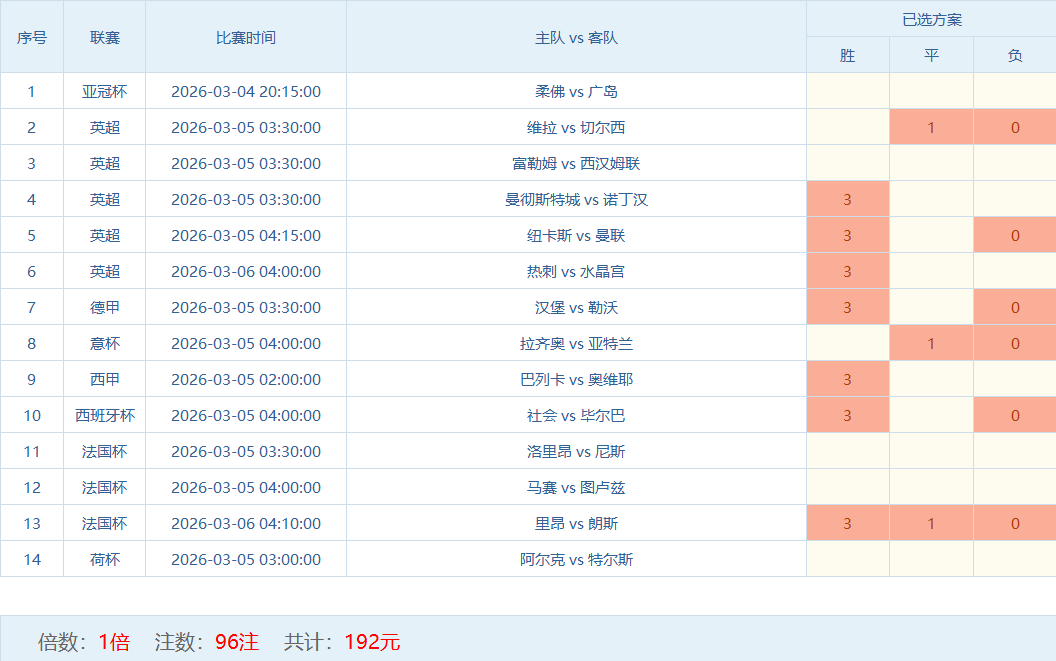This screenshot has height=661, width=1056.
Task: Toggle the 胜 (3) pick for 热刺 vs 水晶宫
Action: 847,271
